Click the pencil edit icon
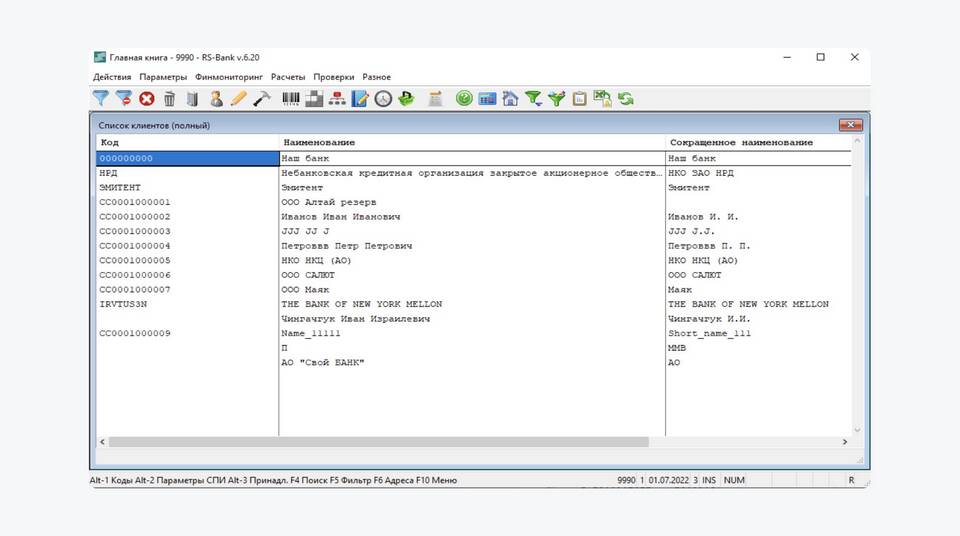The image size is (960, 536). [238, 99]
